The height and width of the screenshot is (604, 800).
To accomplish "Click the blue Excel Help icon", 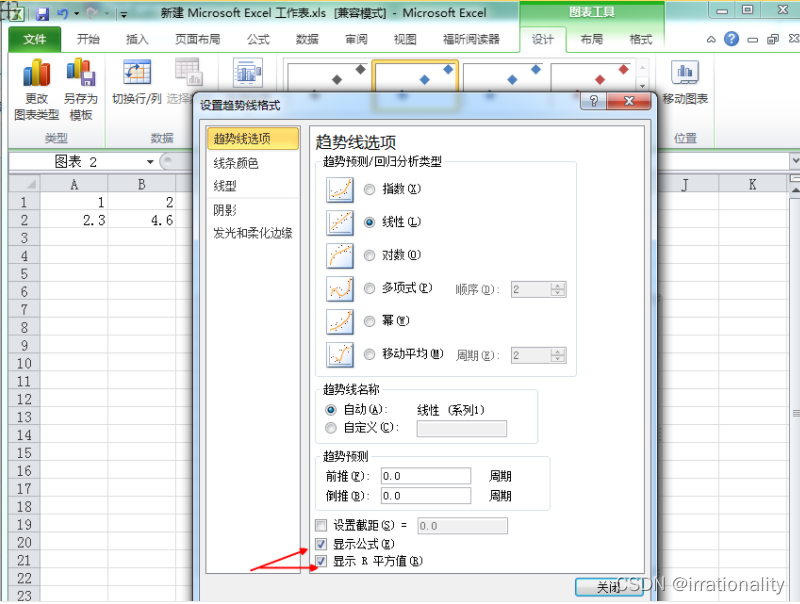I will point(731,39).
